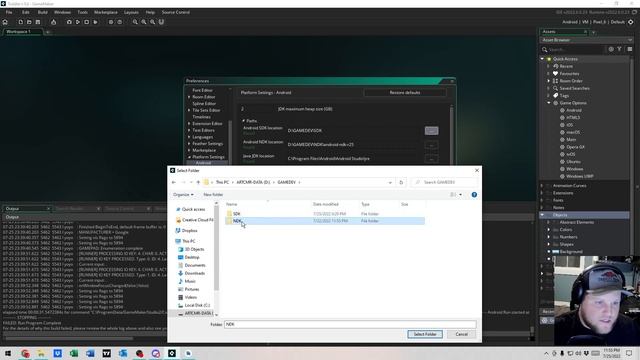Click Restore defaults in Preferences

point(404,93)
